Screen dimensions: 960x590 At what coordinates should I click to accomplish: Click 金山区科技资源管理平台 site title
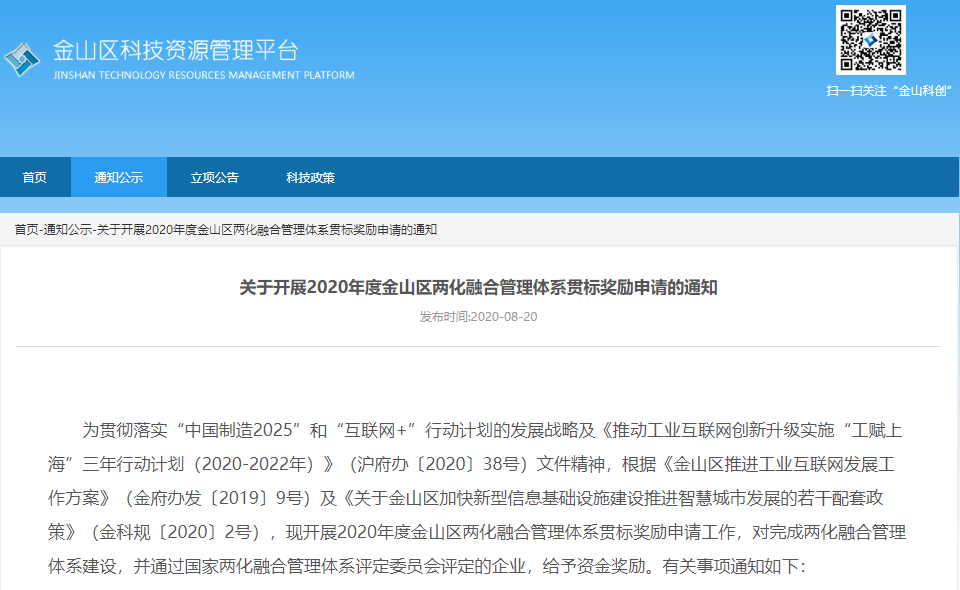coord(176,50)
